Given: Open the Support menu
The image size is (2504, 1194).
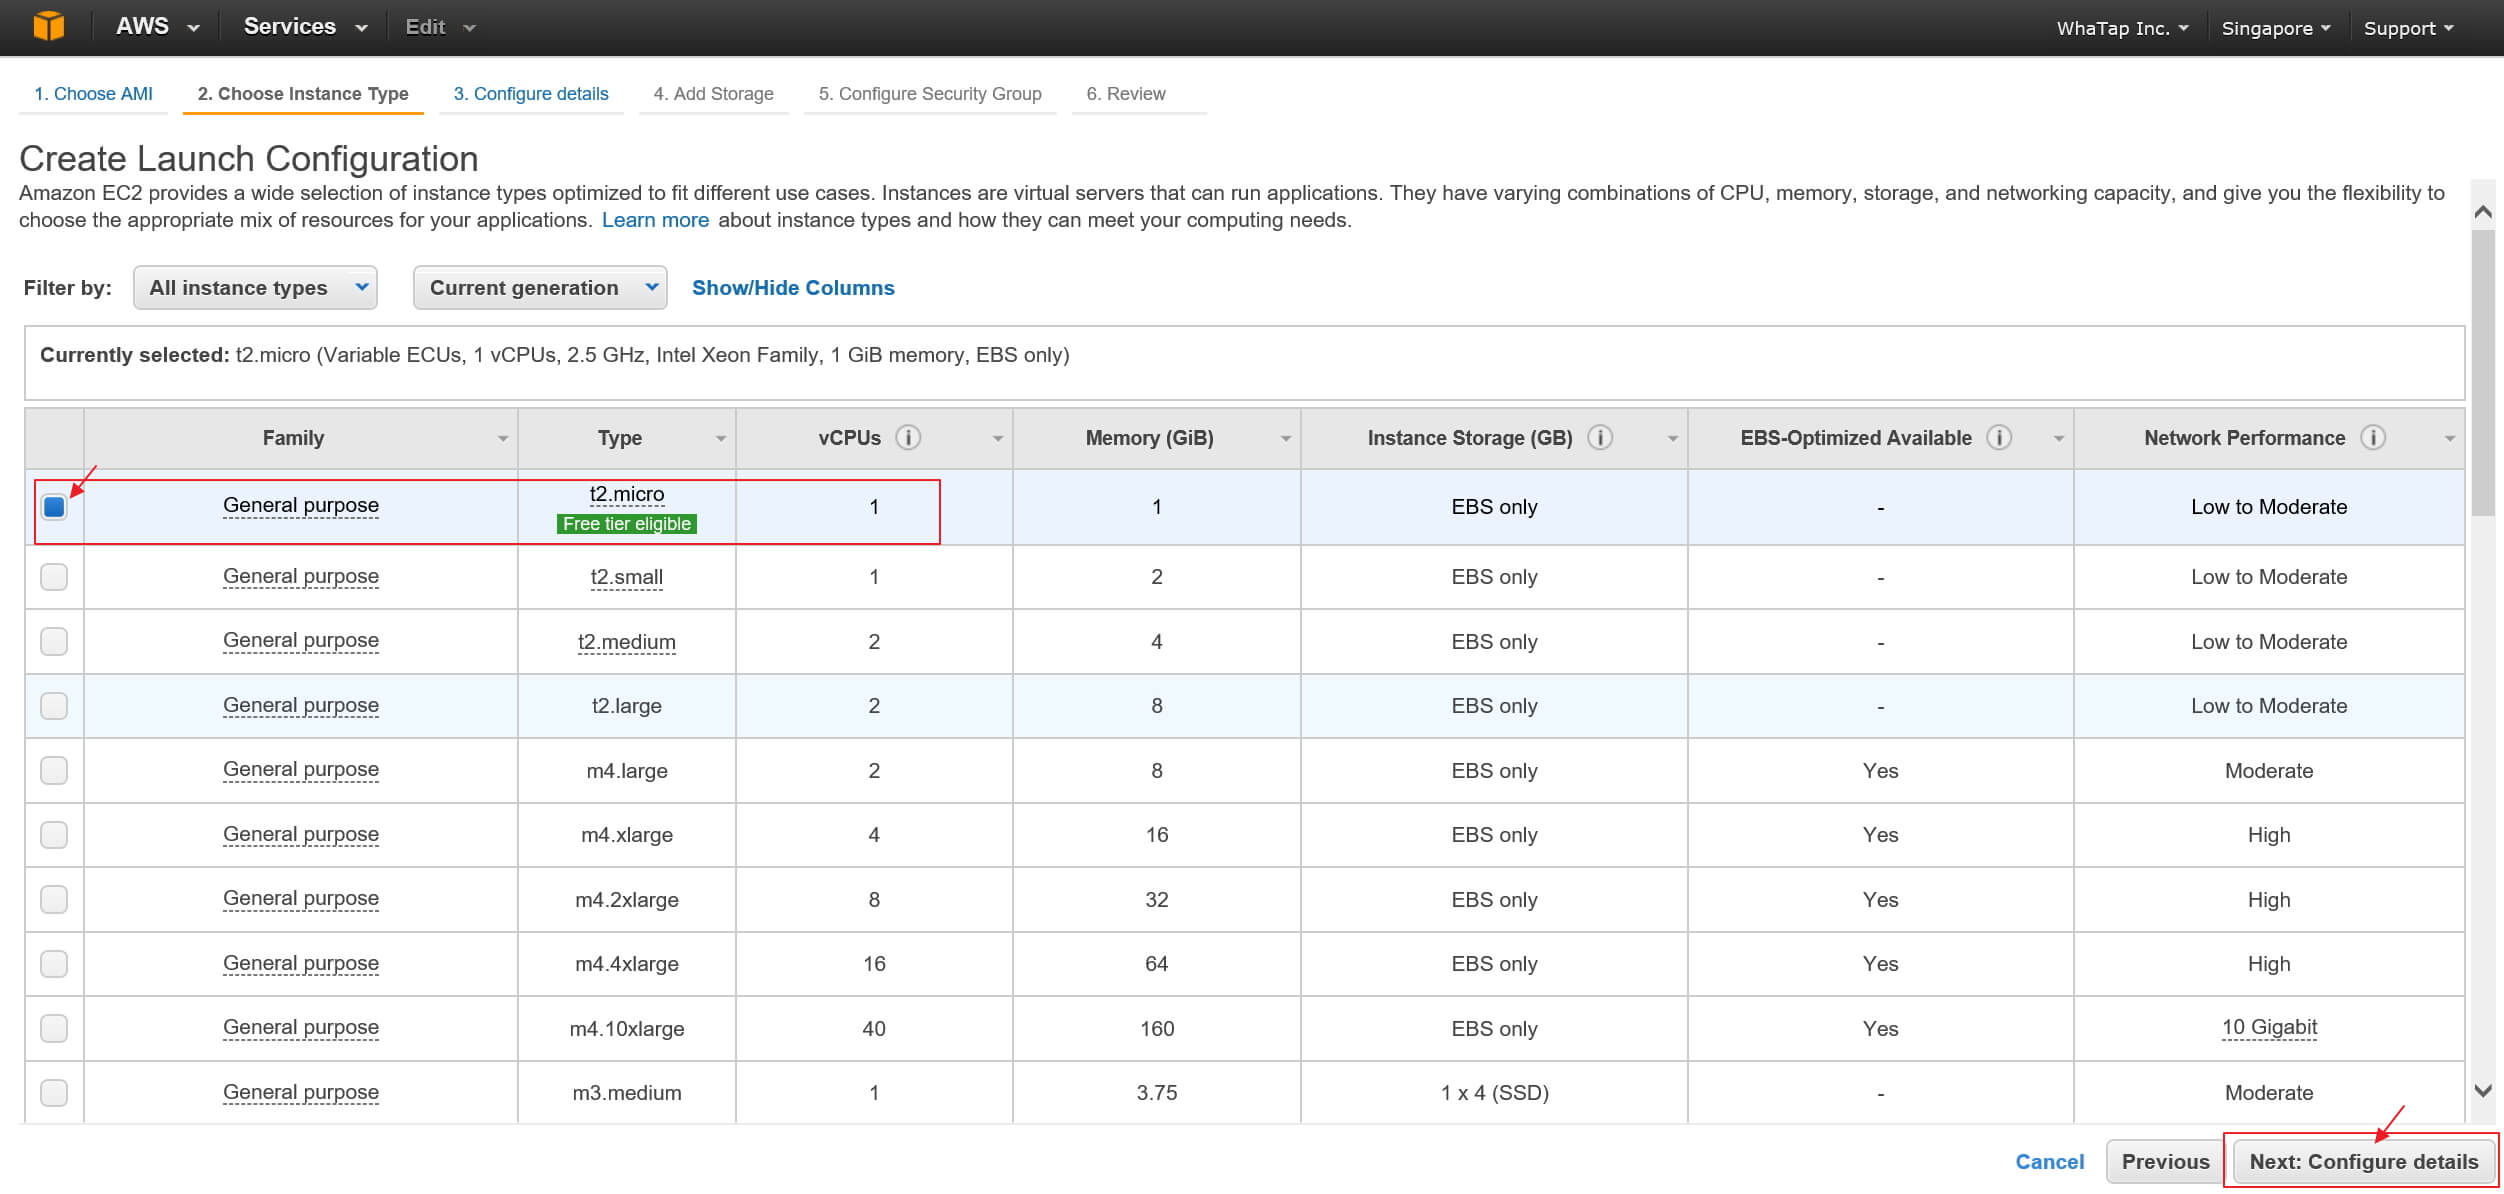Looking at the screenshot, I should (x=2408, y=28).
